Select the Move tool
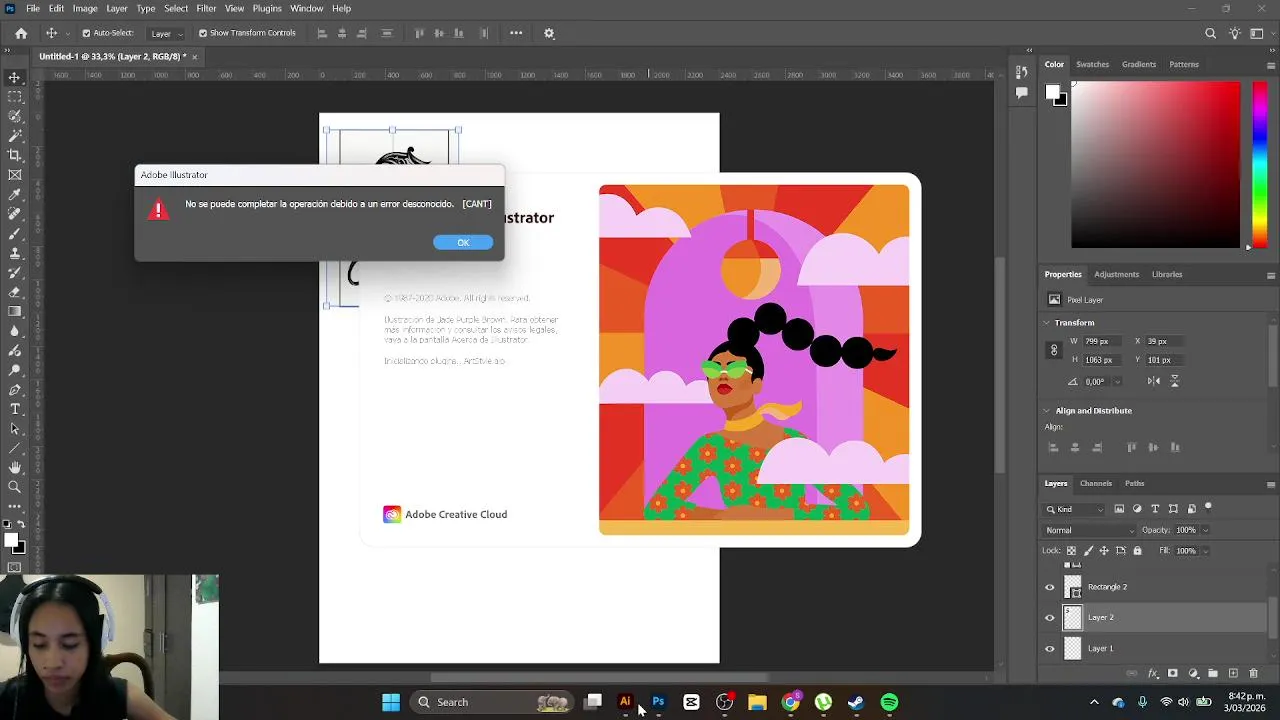Viewport: 1280px width, 720px height. 14,77
